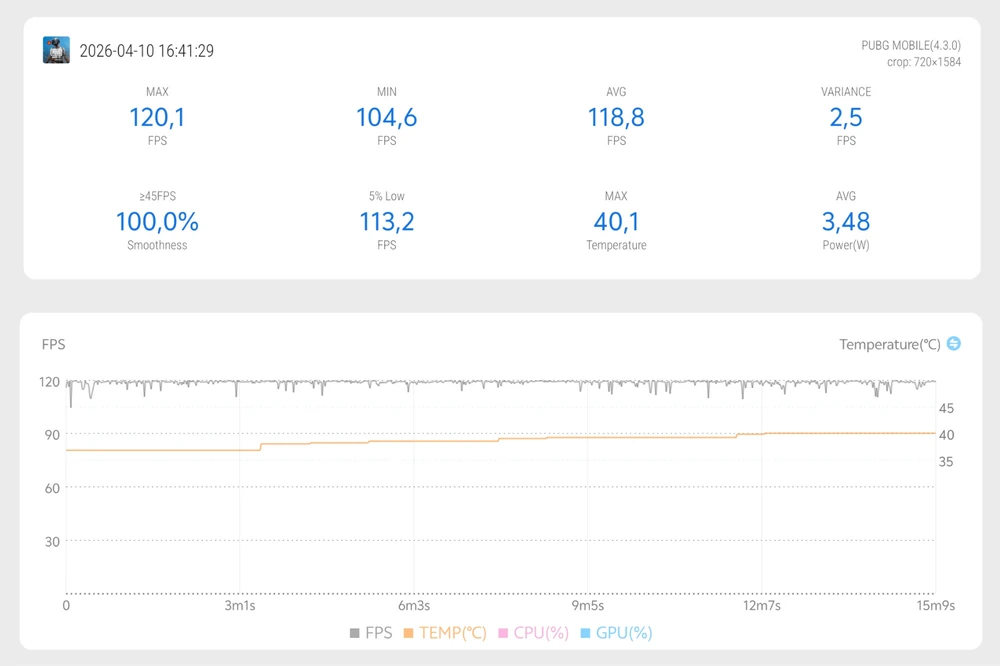This screenshot has height=666, width=1000.
Task: Select the AVG FPS value 118,8
Action: pos(616,117)
